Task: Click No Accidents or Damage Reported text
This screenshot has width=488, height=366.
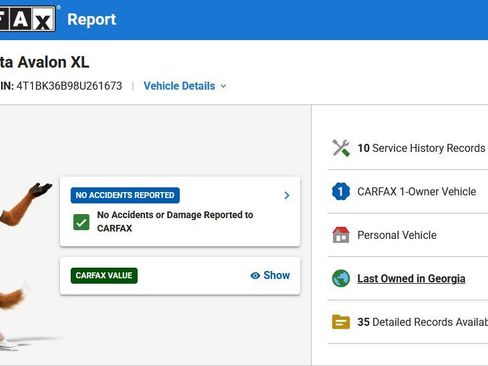Action: (175, 221)
